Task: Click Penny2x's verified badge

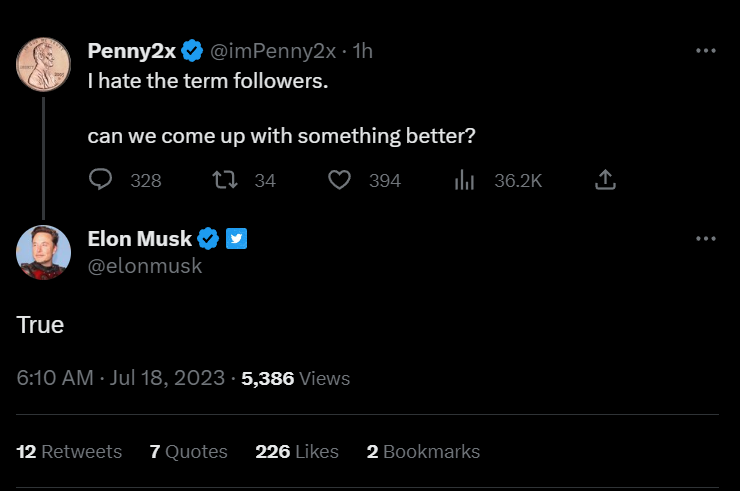Action: point(191,51)
